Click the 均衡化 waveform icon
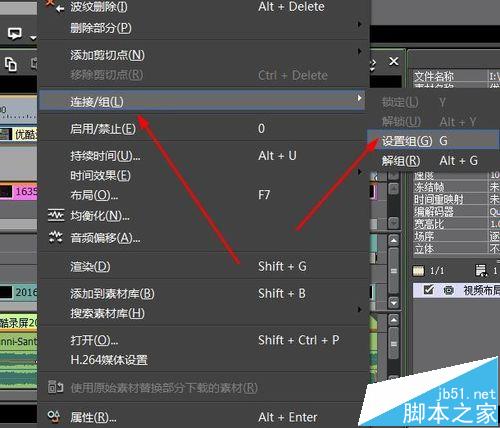Image resolution: width=500 pixels, height=428 pixels. [x=56, y=215]
